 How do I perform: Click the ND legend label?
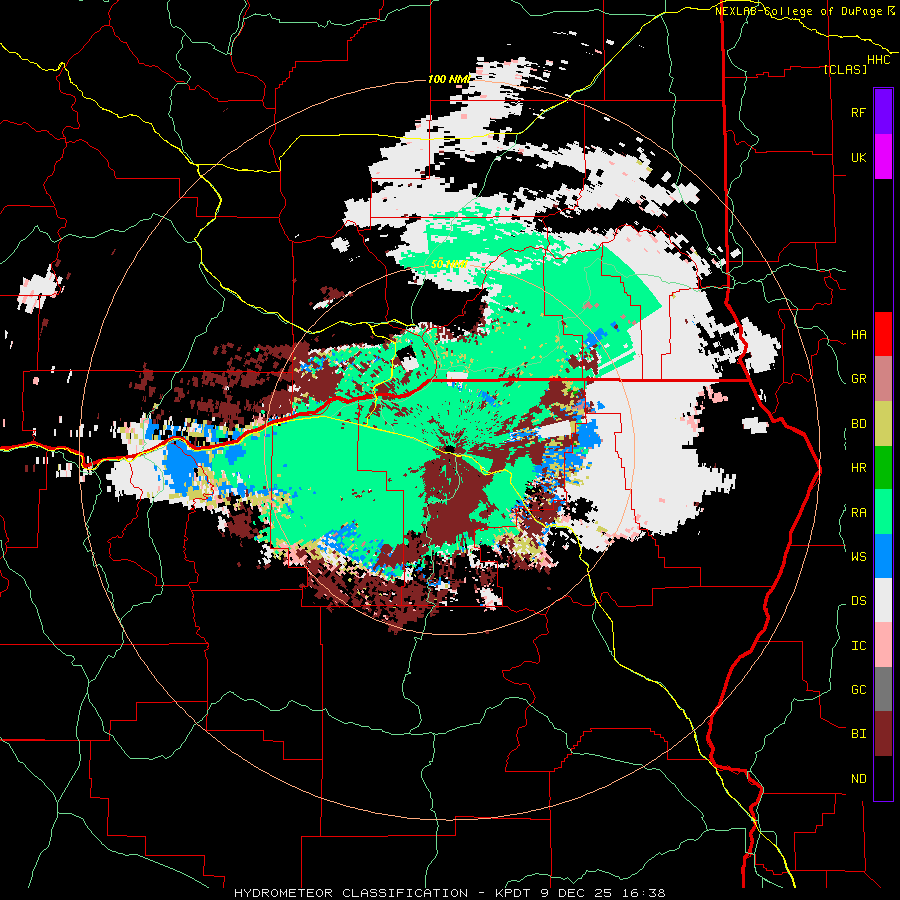(858, 779)
